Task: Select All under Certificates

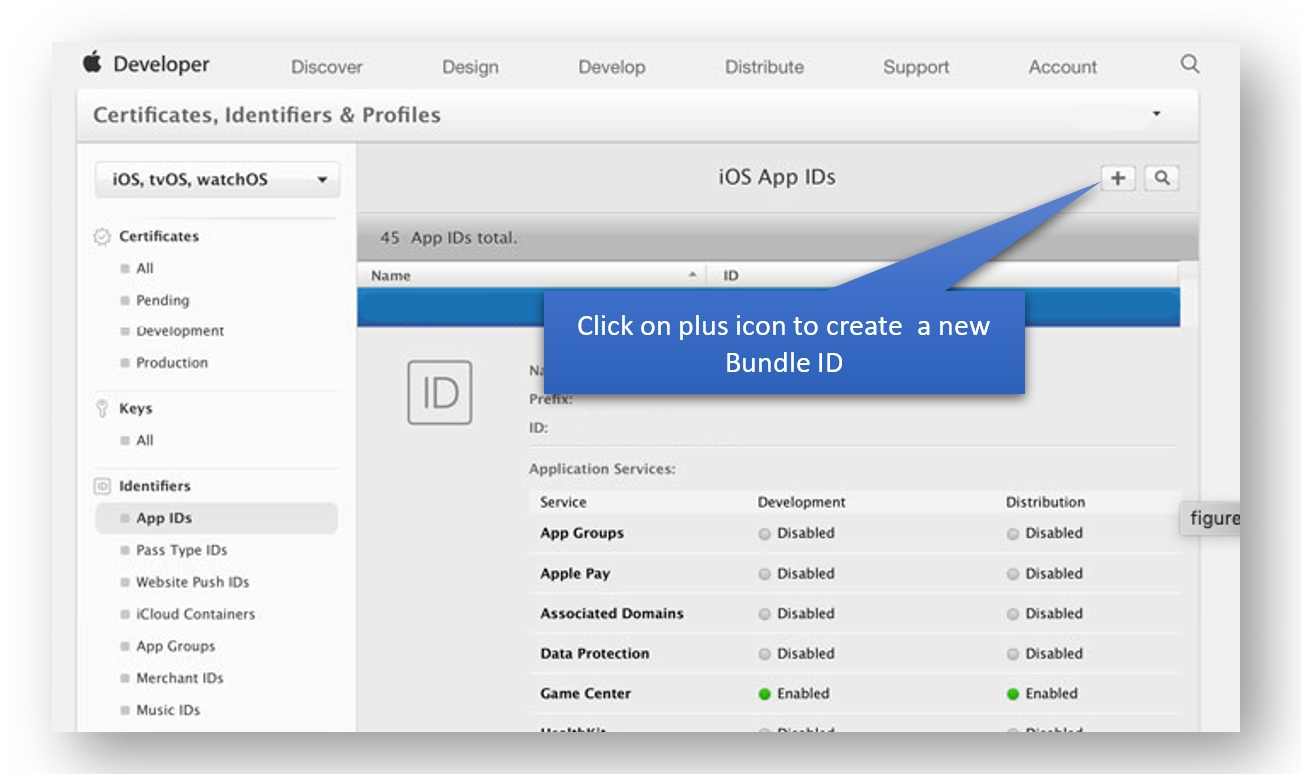Action: coord(145,268)
